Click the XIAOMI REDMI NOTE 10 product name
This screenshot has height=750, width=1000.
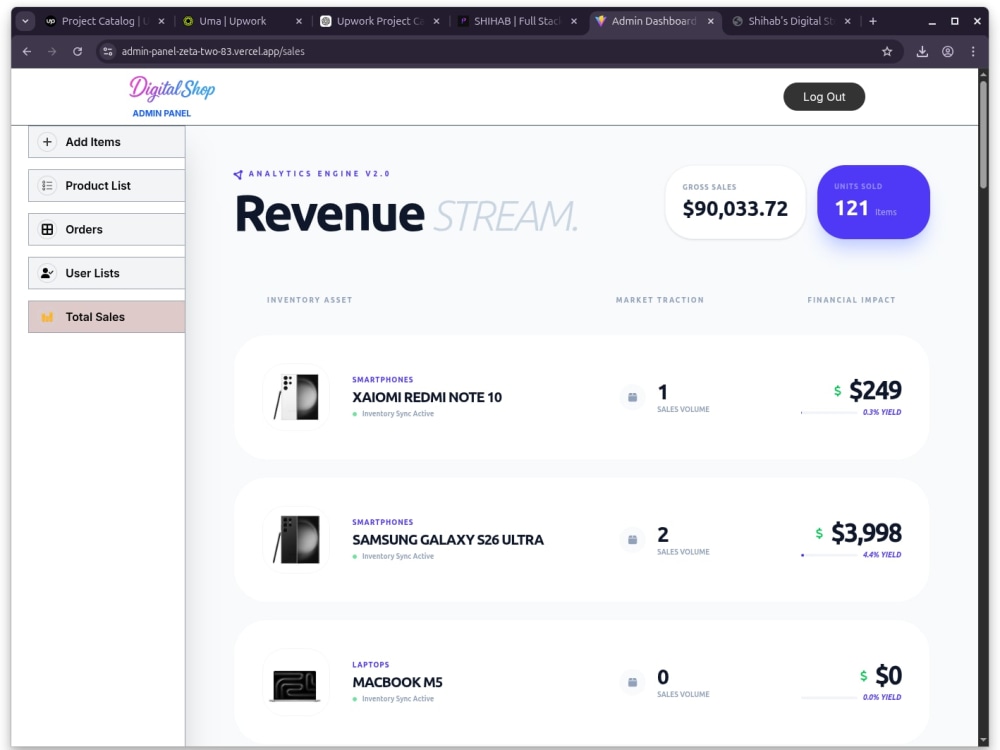pos(427,397)
